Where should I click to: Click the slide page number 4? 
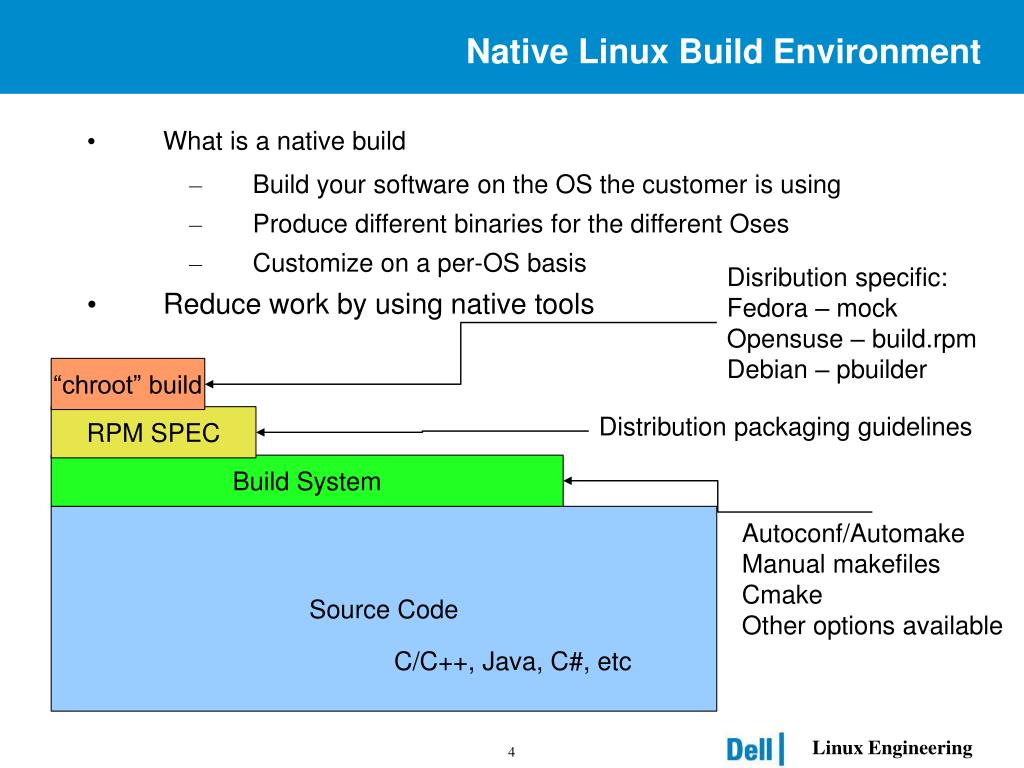(x=511, y=752)
